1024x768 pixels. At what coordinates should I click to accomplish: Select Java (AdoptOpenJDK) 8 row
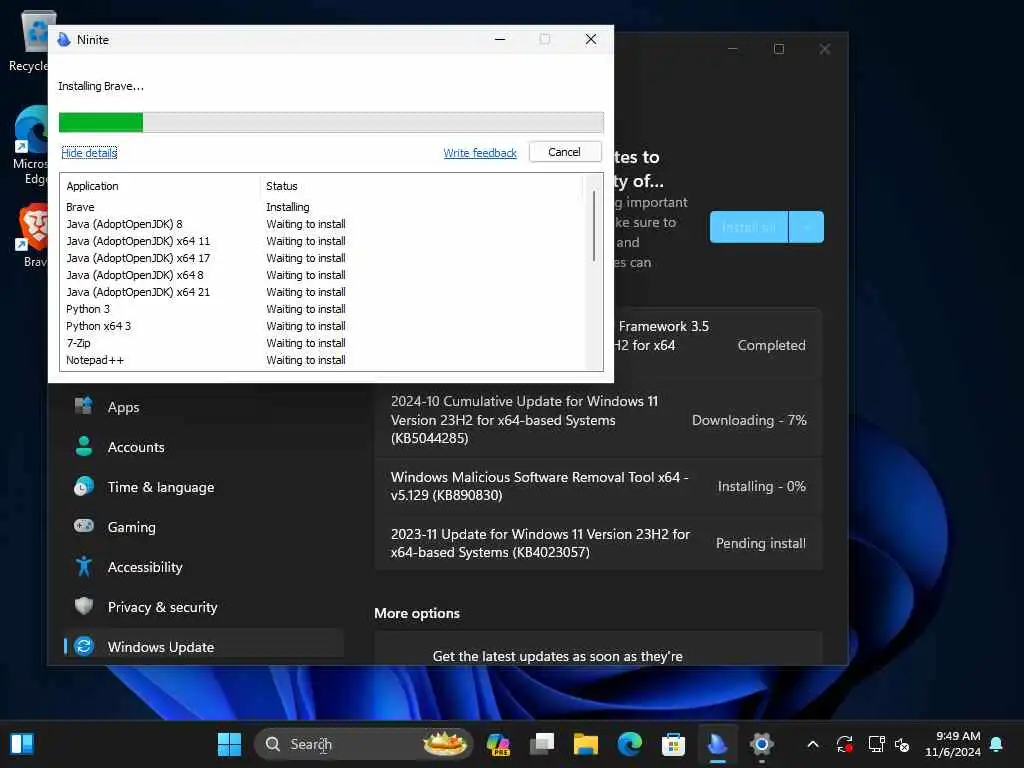324,224
